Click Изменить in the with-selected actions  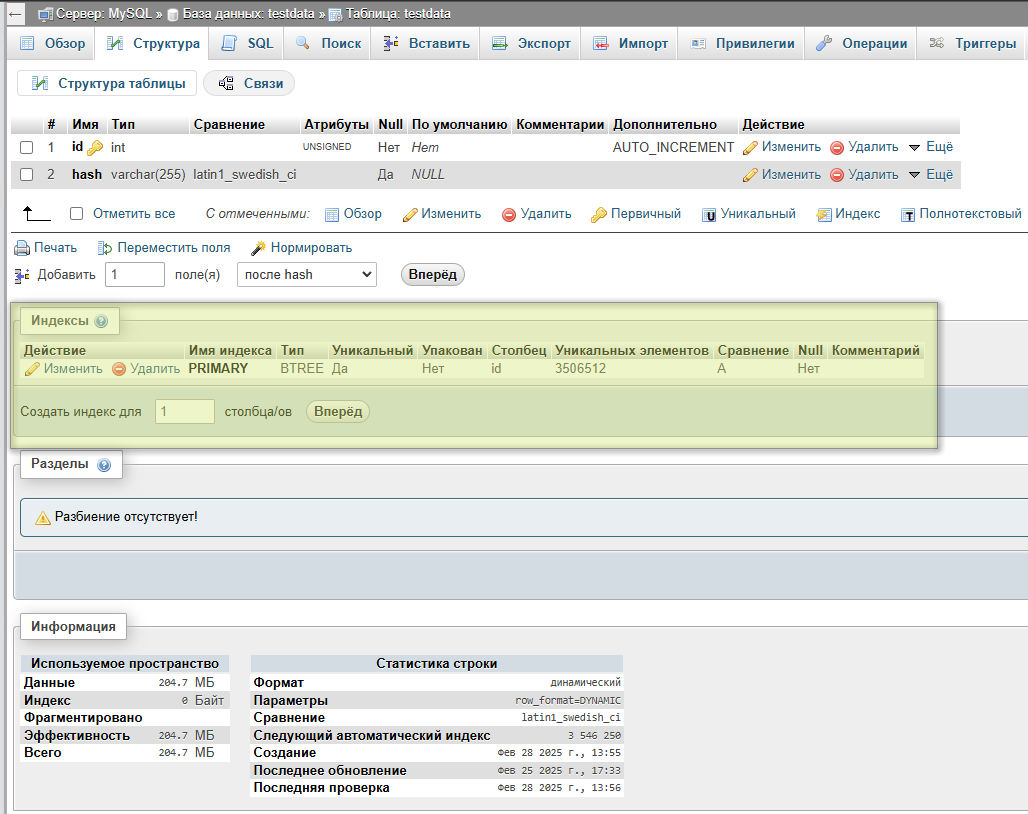[442, 214]
